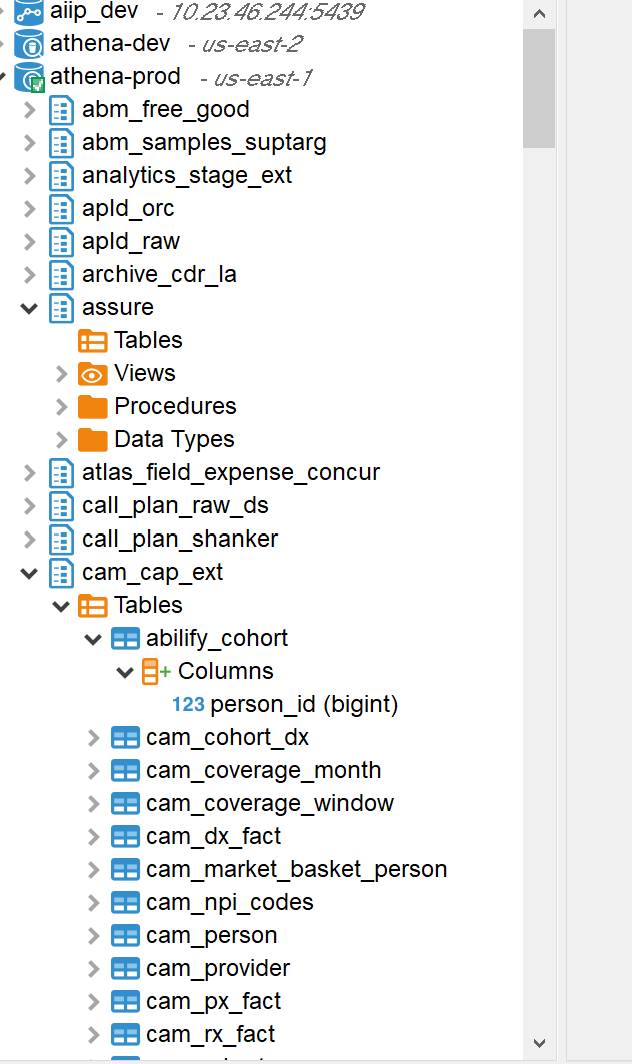Collapse the Columns node chevron
Image resolution: width=632 pixels, height=1064 pixels.
125,671
